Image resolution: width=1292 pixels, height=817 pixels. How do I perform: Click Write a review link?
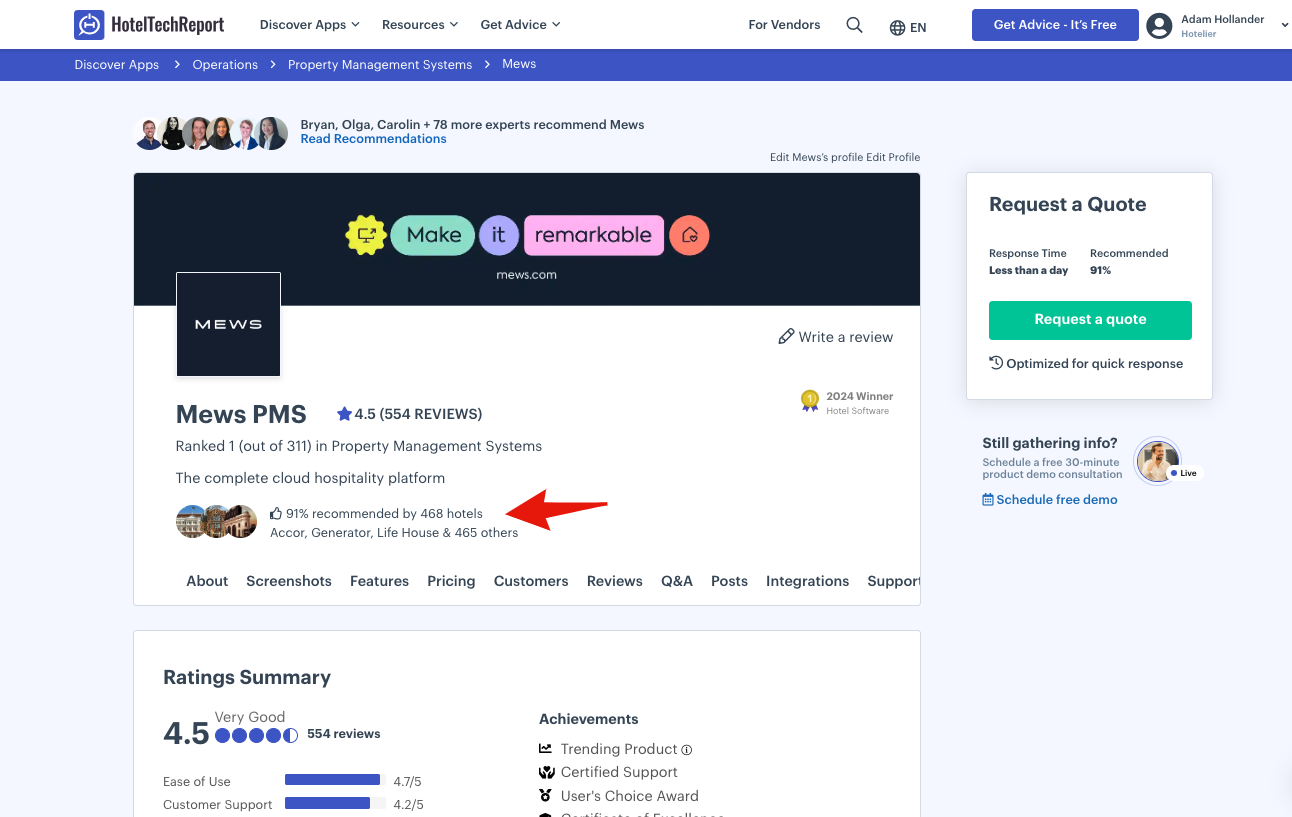tap(846, 337)
